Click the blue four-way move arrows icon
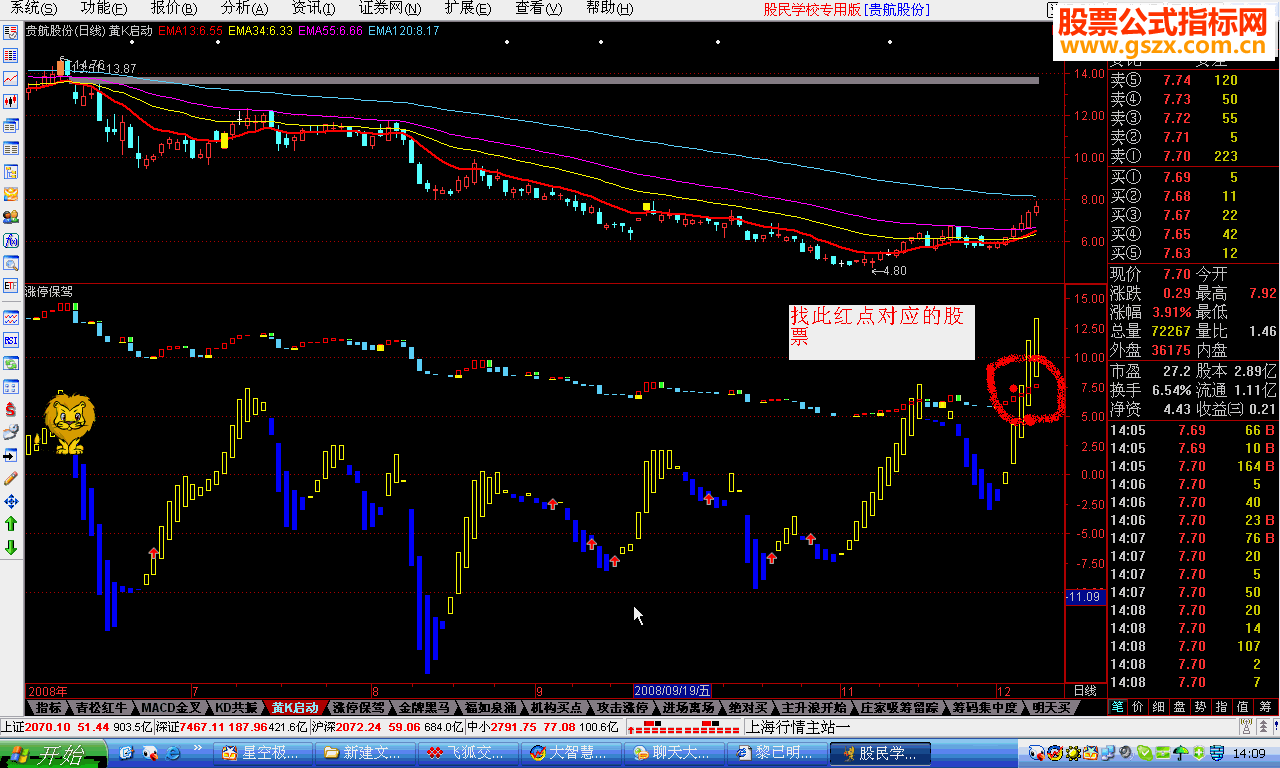 [x=11, y=500]
